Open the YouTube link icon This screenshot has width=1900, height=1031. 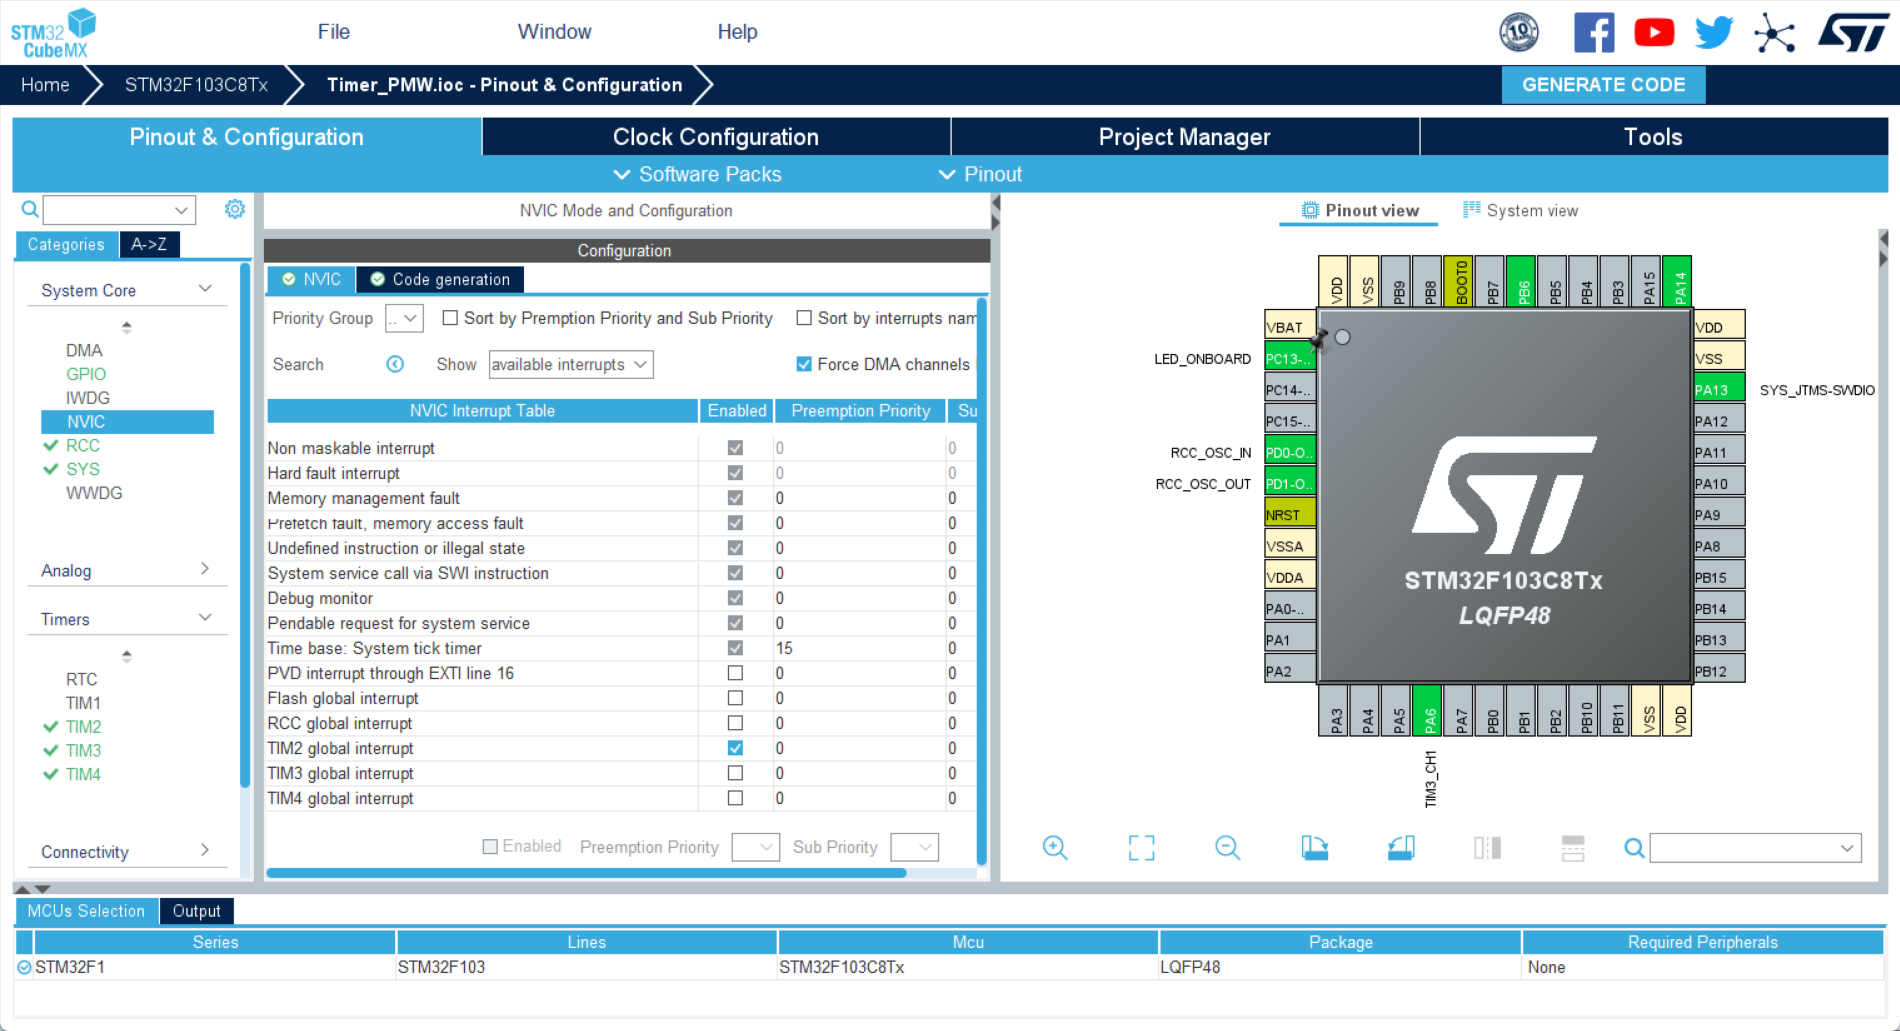(x=1654, y=33)
